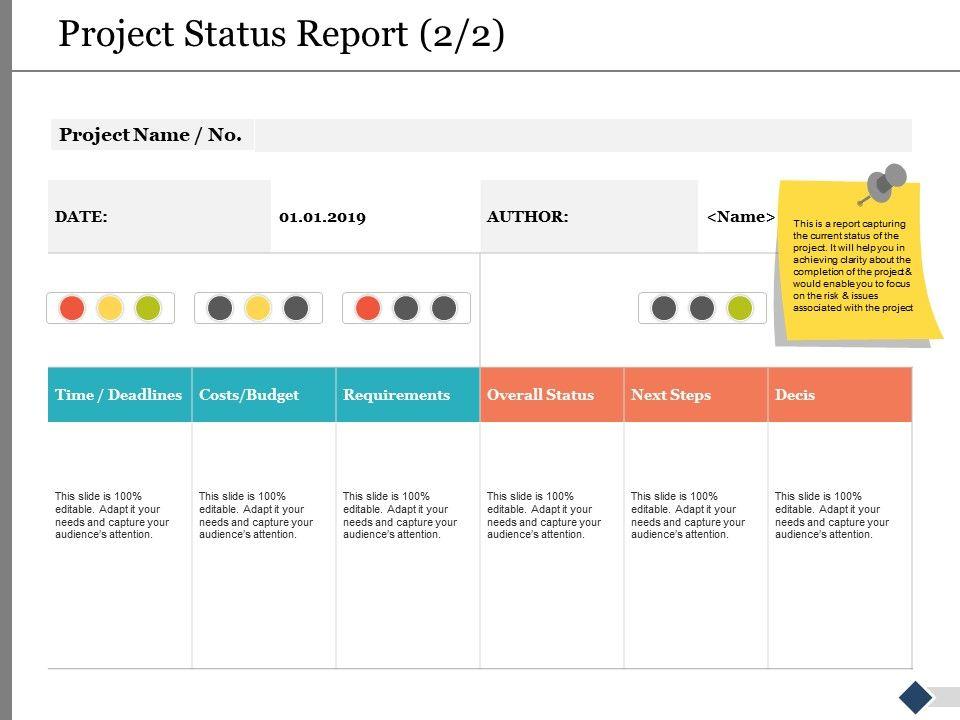Click green light in fourth traffic indicator
Image resolution: width=960 pixels, height=720 pixels.
(740, 308)
